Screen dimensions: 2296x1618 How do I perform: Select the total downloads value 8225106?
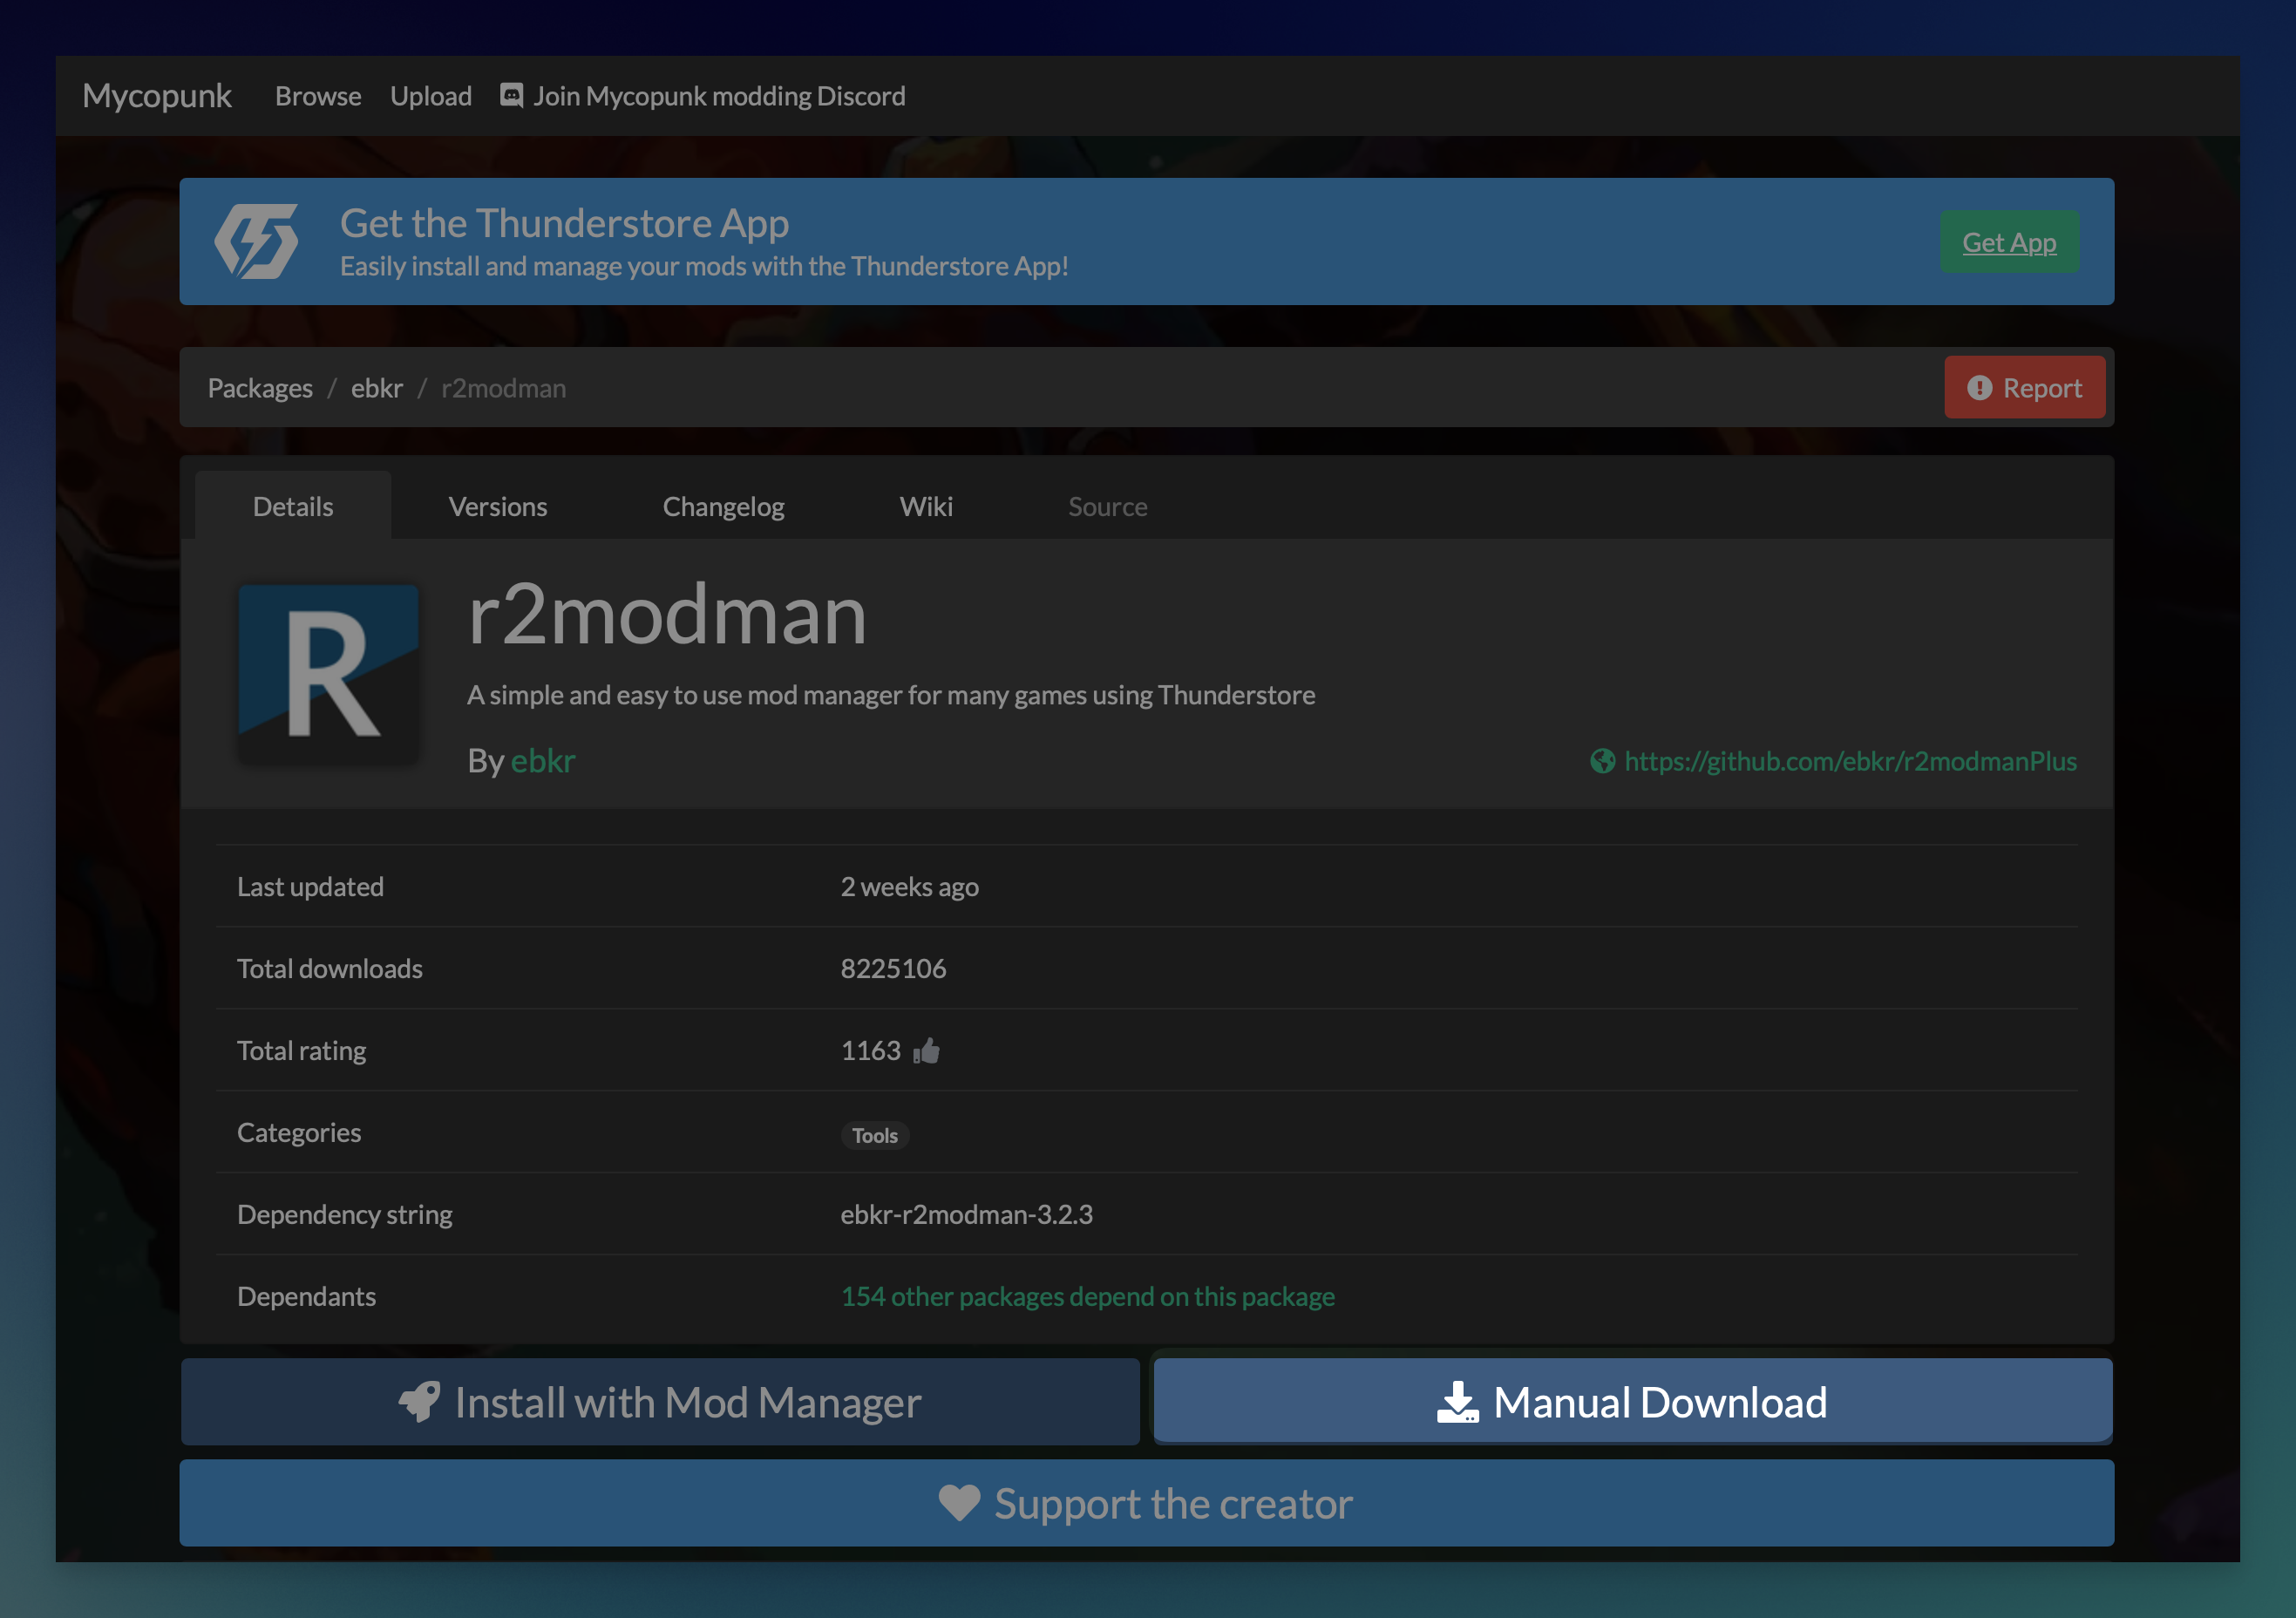[x=893, y=969]
